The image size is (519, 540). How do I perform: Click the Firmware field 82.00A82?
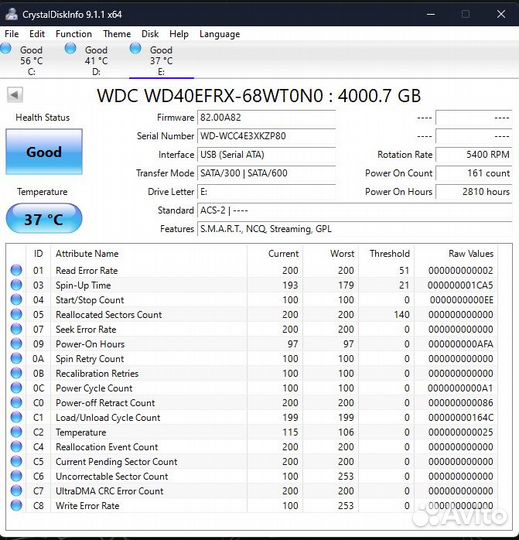pos(266,118)
